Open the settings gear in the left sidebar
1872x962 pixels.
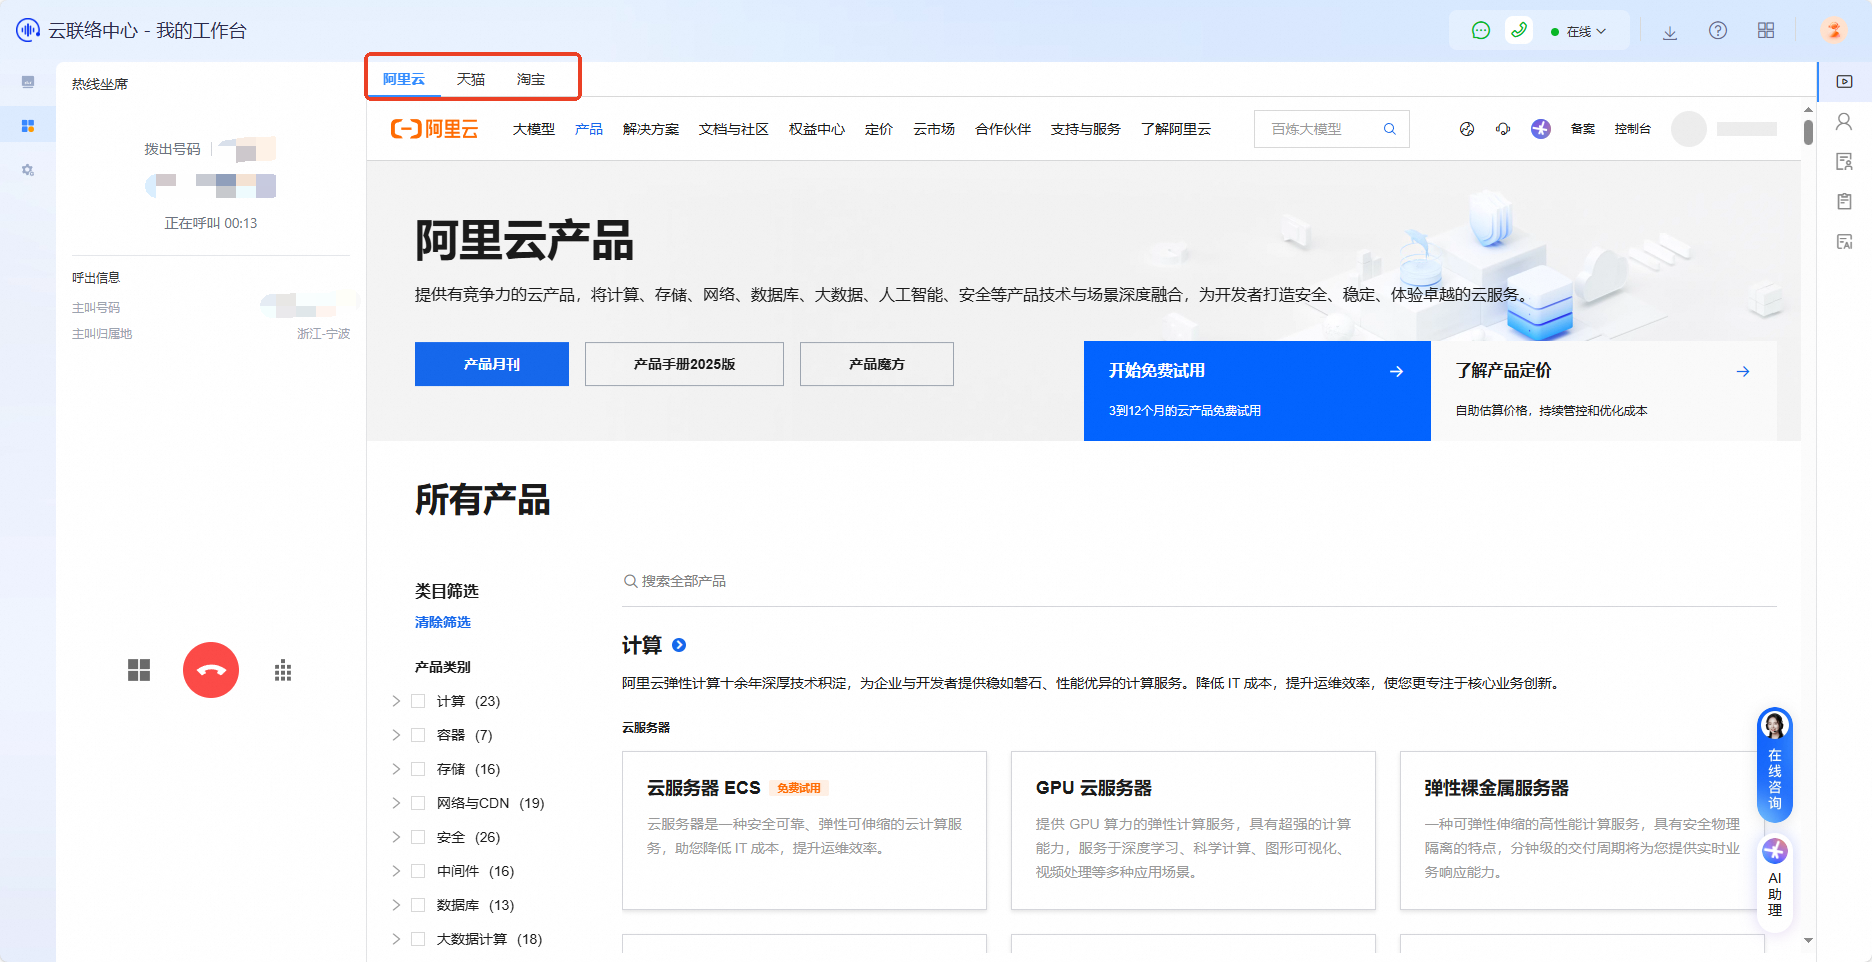click(x=28, y=170)
